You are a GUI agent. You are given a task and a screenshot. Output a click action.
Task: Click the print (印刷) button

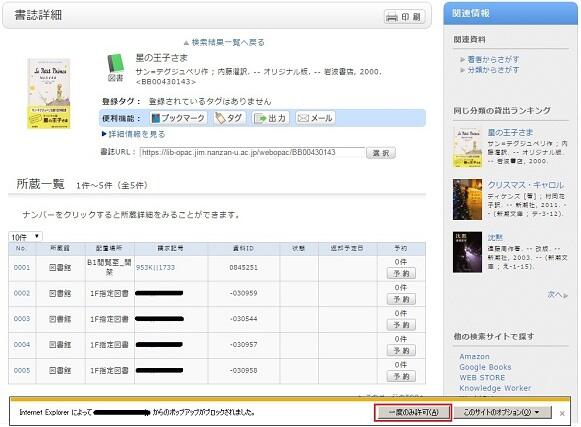click(x=404, y=17)
